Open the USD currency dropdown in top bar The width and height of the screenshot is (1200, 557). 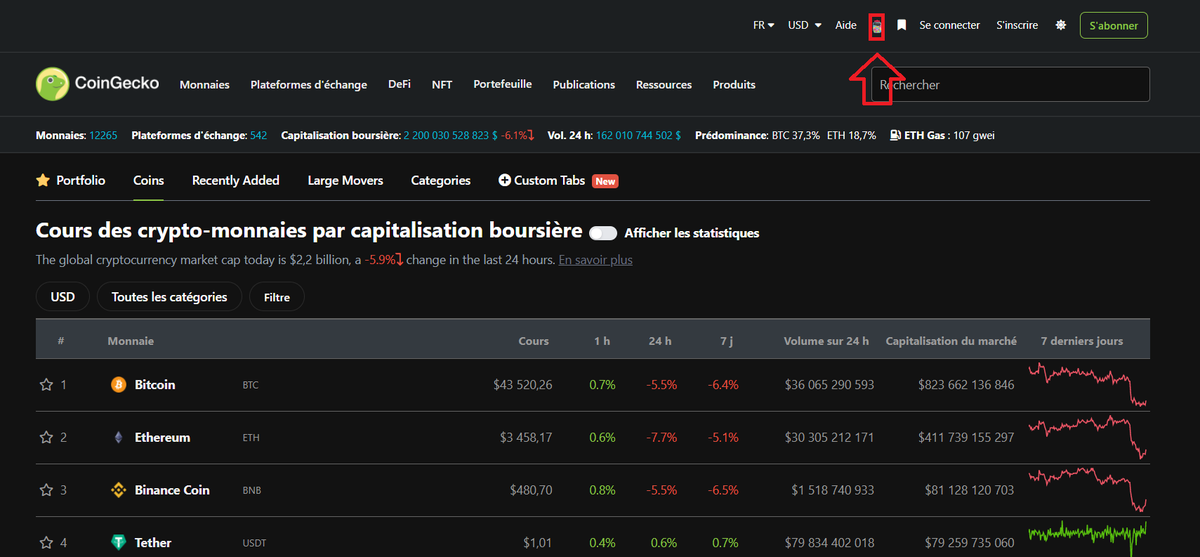coord(804,25)
